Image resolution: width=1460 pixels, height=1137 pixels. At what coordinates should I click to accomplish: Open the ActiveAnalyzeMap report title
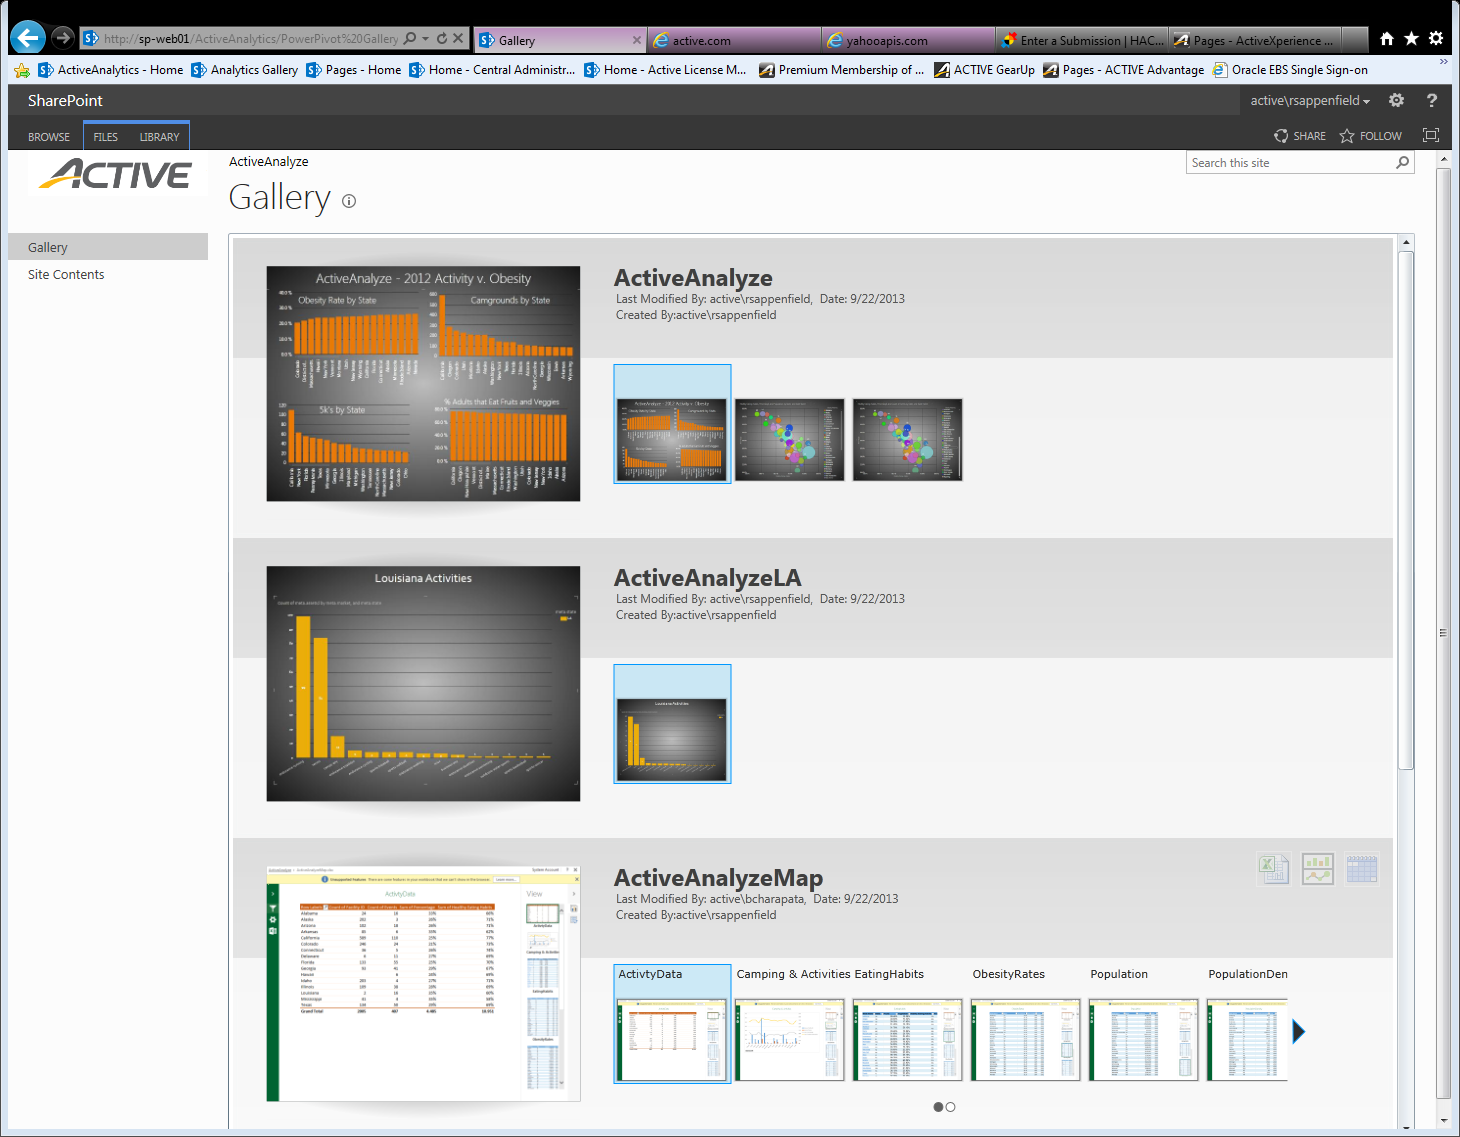click(x=718, y=878)
